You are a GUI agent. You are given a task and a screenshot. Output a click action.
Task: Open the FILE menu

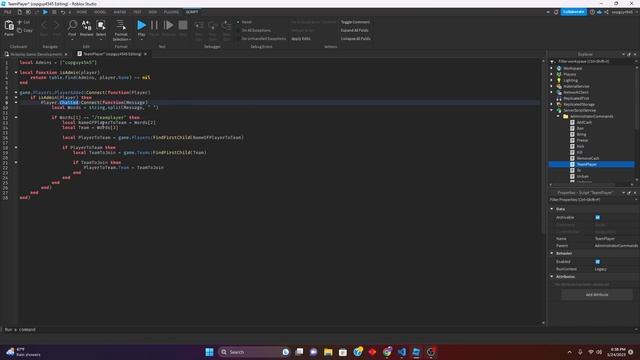(x=8, y=12)
